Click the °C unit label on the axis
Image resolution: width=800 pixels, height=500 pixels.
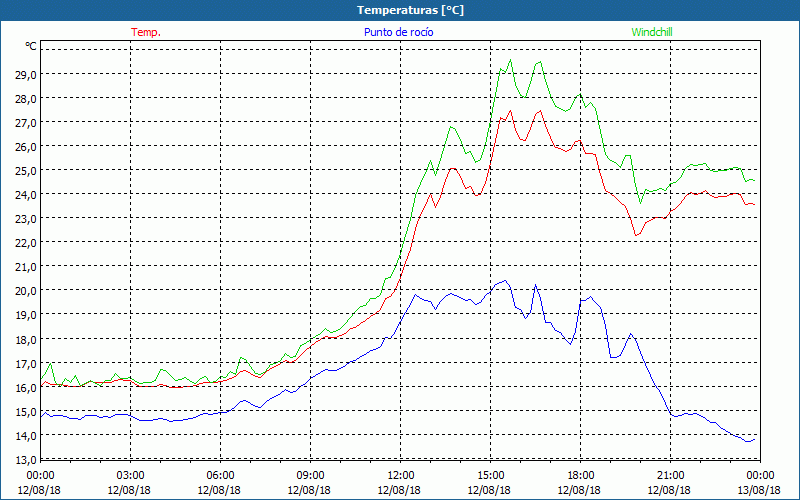tap(31, 46)
